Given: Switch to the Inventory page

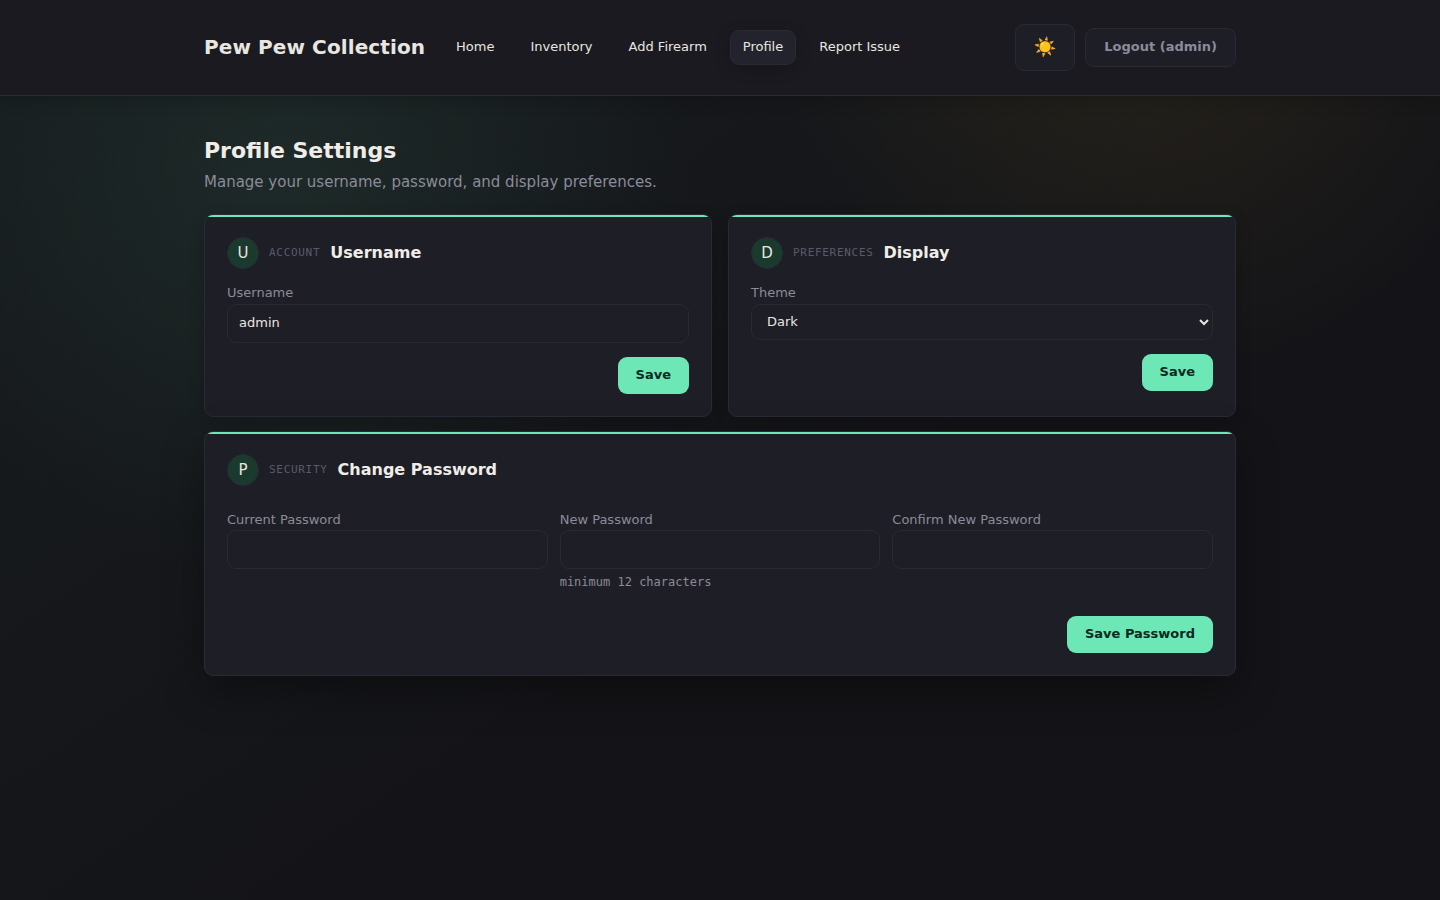Looking at the screenshot, I should (561, 46).
